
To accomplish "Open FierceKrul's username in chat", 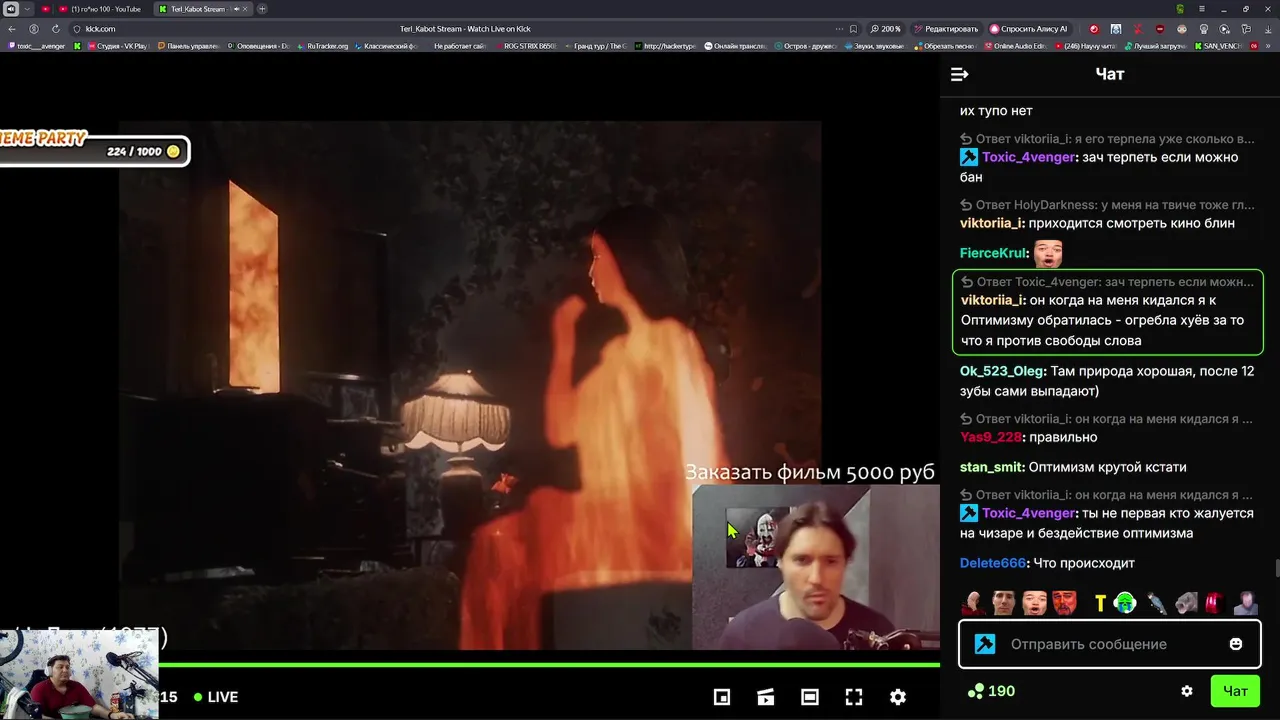I will pyautogui.click(x=993, y=253).
